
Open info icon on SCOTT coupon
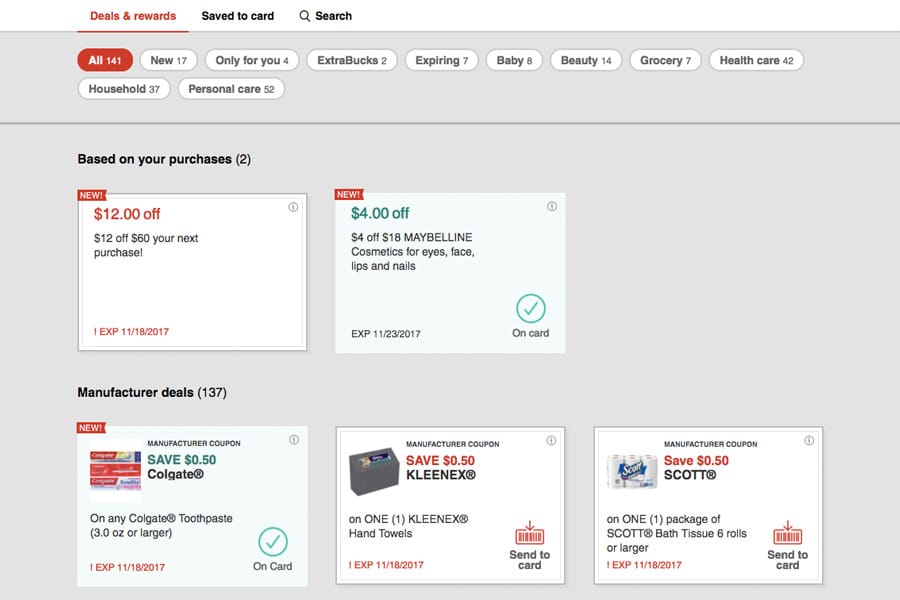809,440
